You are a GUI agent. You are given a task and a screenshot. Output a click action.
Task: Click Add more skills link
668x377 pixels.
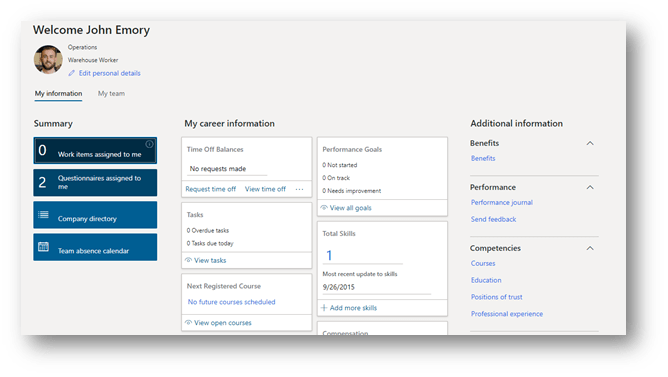click(353, 308)
